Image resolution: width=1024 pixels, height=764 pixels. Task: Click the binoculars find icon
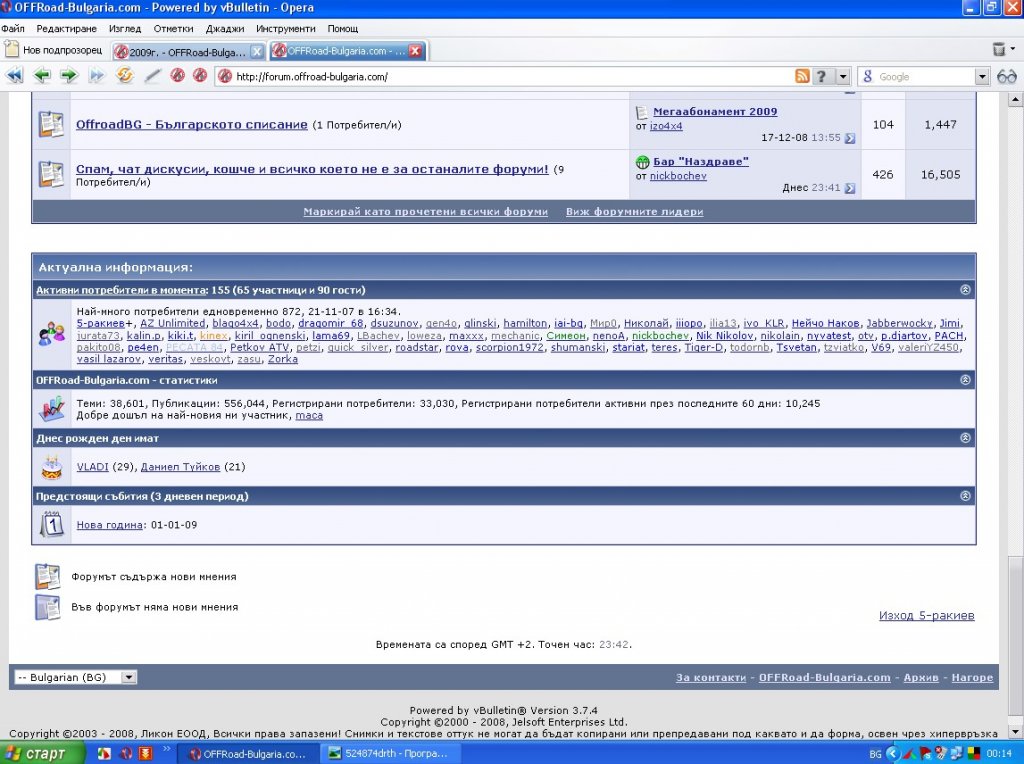tap(1006, 77)
